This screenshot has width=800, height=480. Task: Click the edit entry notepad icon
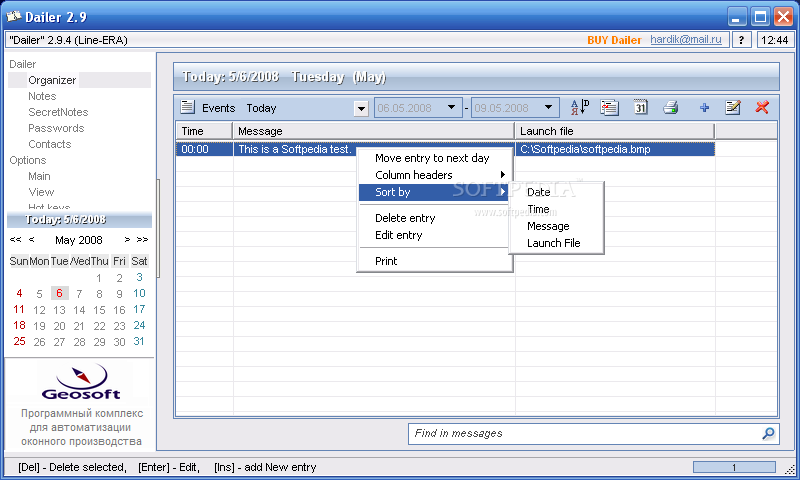733,107
